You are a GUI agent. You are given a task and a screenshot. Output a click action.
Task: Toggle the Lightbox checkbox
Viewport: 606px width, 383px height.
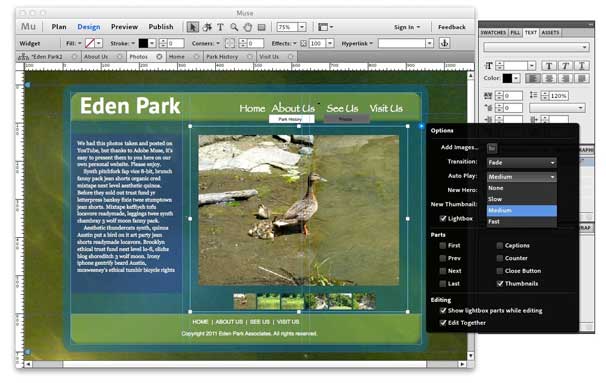(x=443, y=219)
